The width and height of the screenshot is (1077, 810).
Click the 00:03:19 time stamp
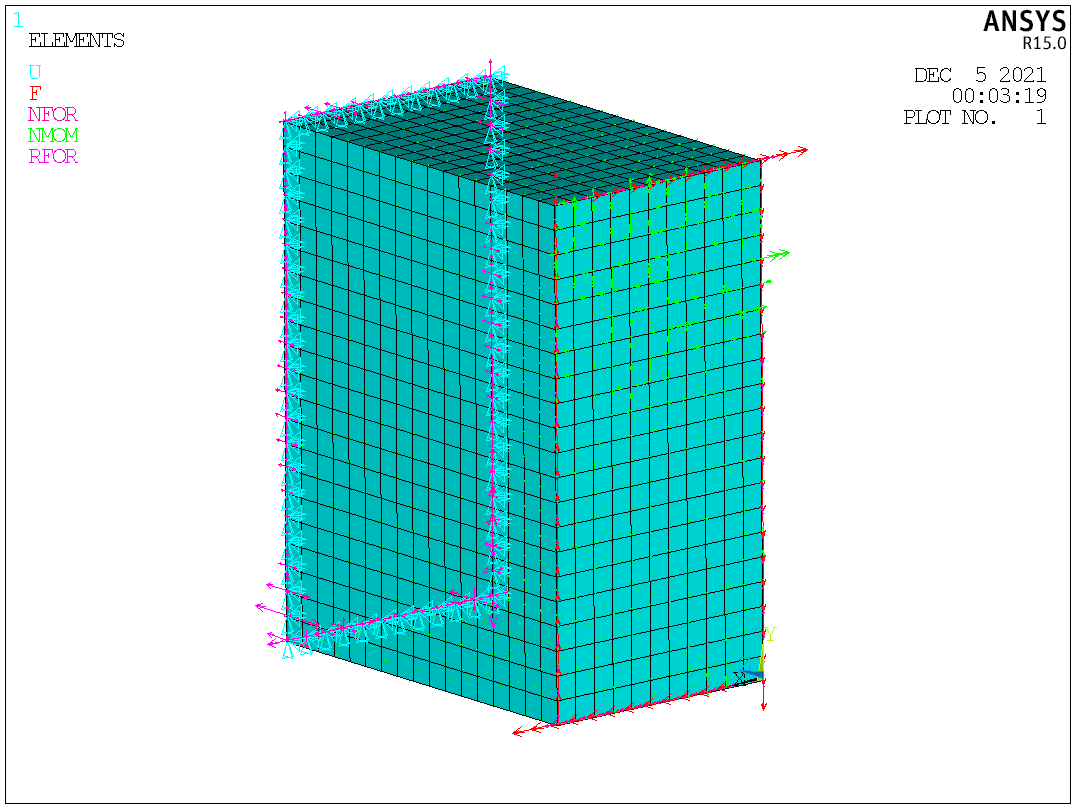click(998, 97)
